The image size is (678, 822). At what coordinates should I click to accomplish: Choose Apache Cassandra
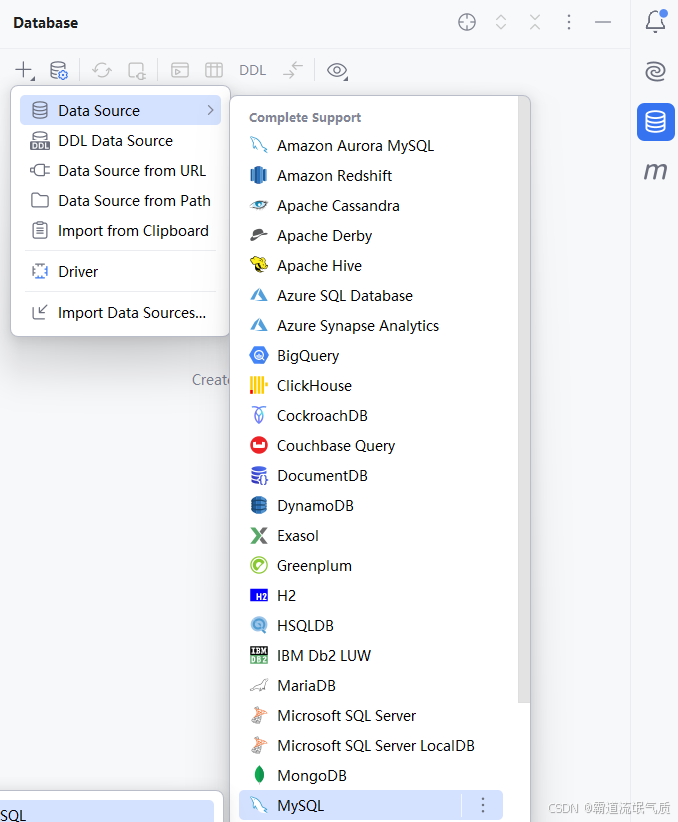[371, 206]
